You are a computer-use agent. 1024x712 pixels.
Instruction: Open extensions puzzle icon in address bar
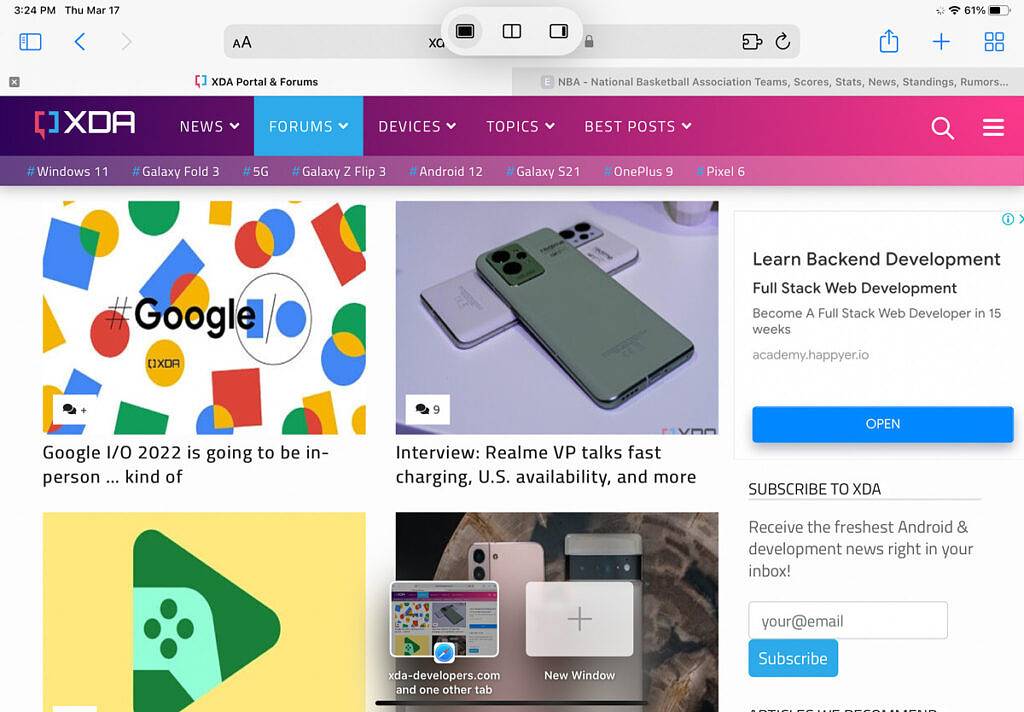click(752, 42)
